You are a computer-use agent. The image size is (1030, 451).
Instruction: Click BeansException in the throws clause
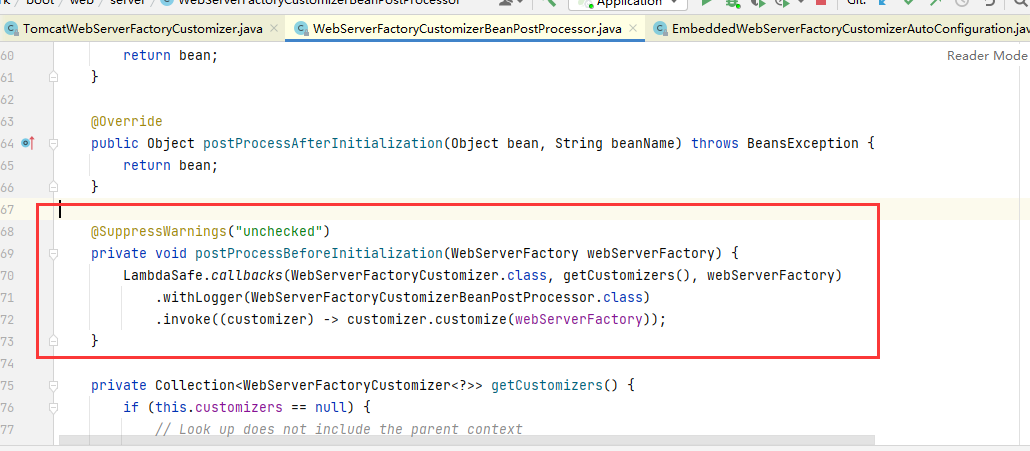pos(803,143)
